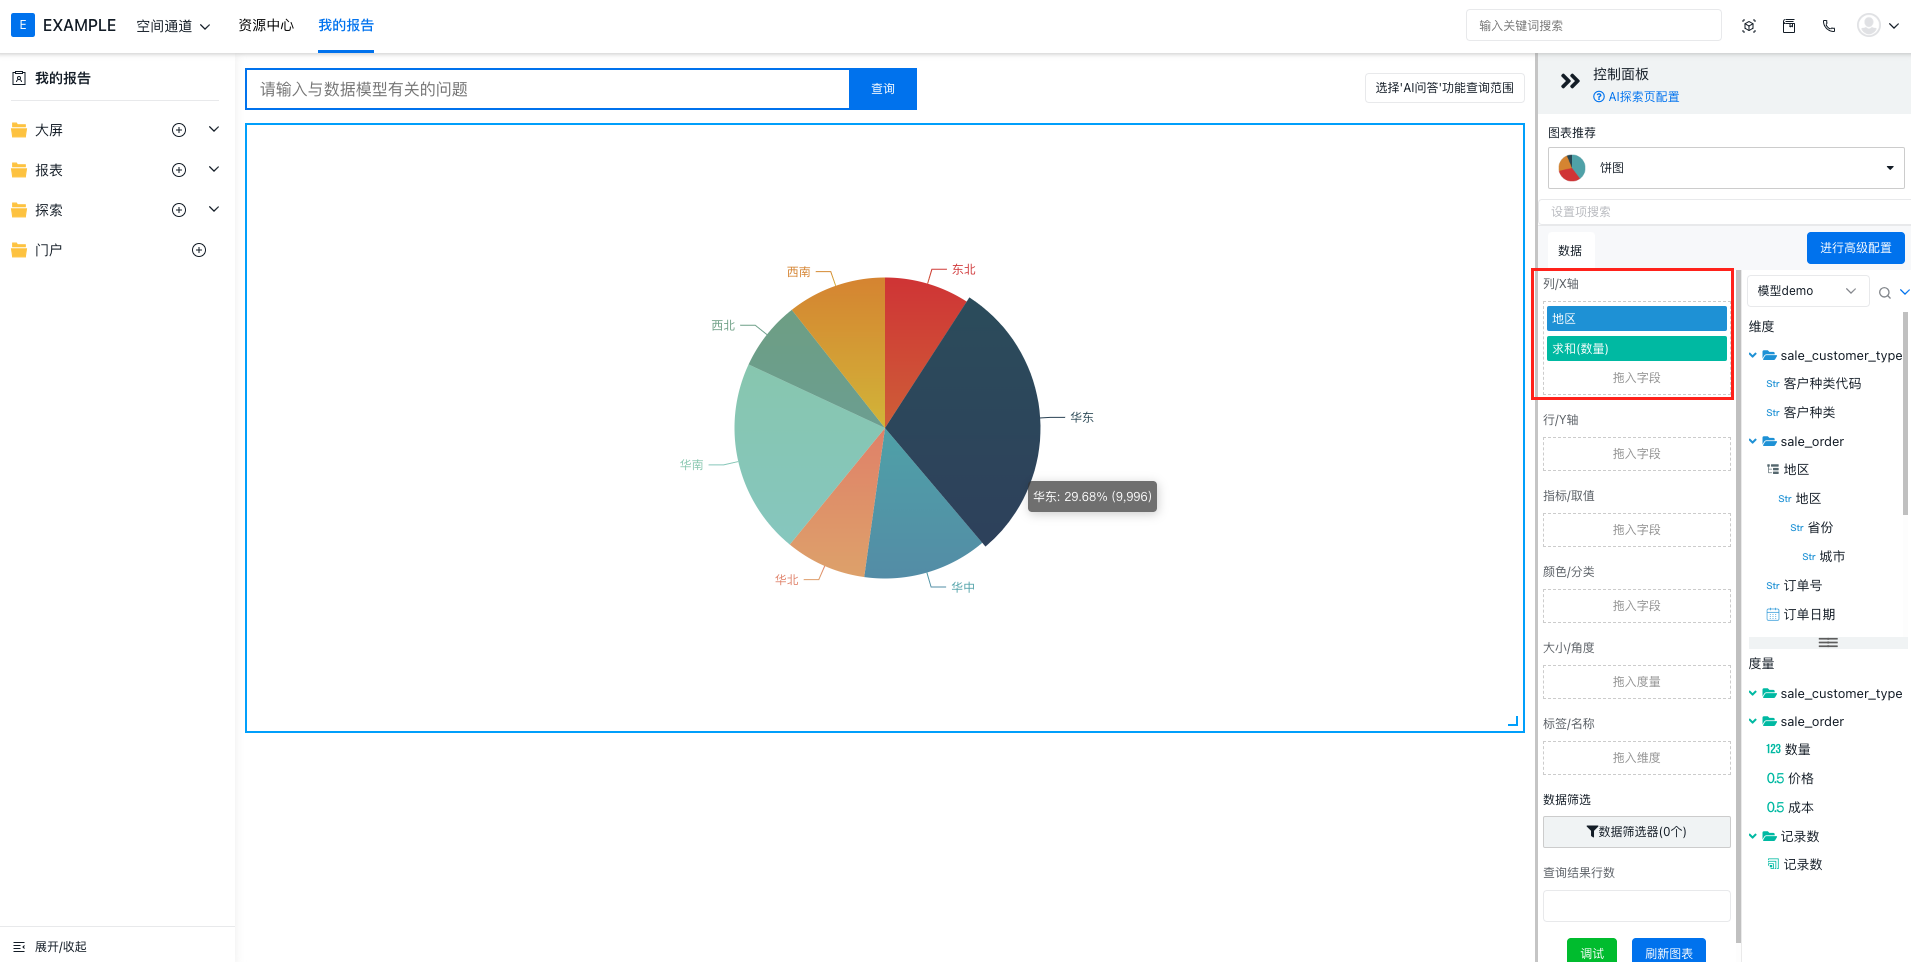Image resolution: width=1911 pixels, height=962 pixels.
Task: Click the 刷新图表 button
Action: [1669, 951]
